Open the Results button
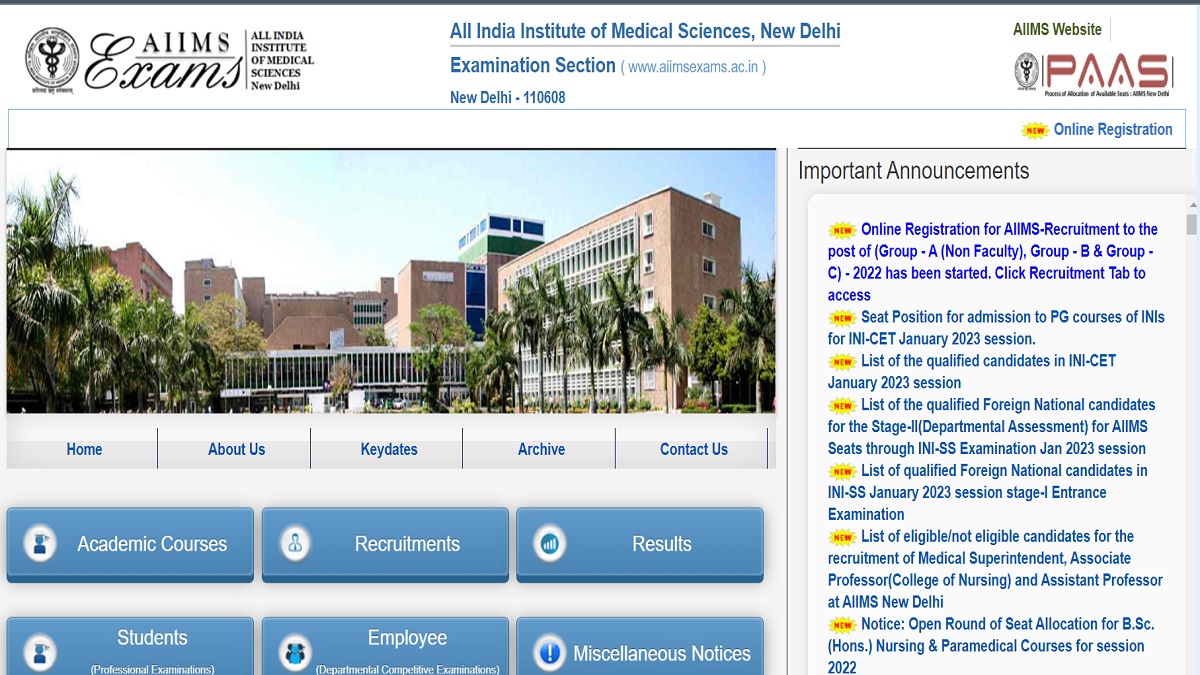 tap(640, 544)
